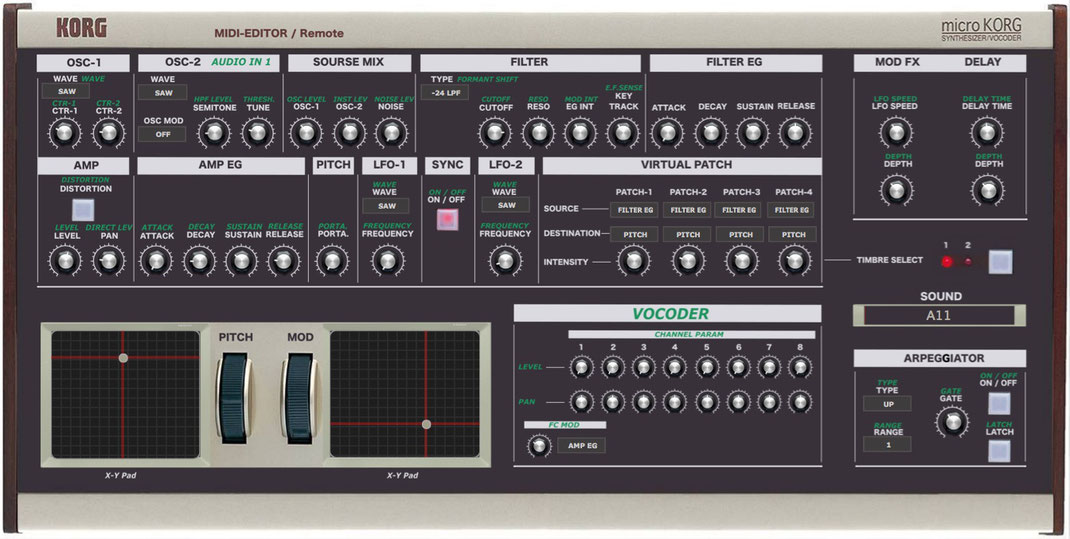Open the Filter TYPE selector showing -24 LPF
This screenshot has height=539, width=1070.
click(445, 93)
